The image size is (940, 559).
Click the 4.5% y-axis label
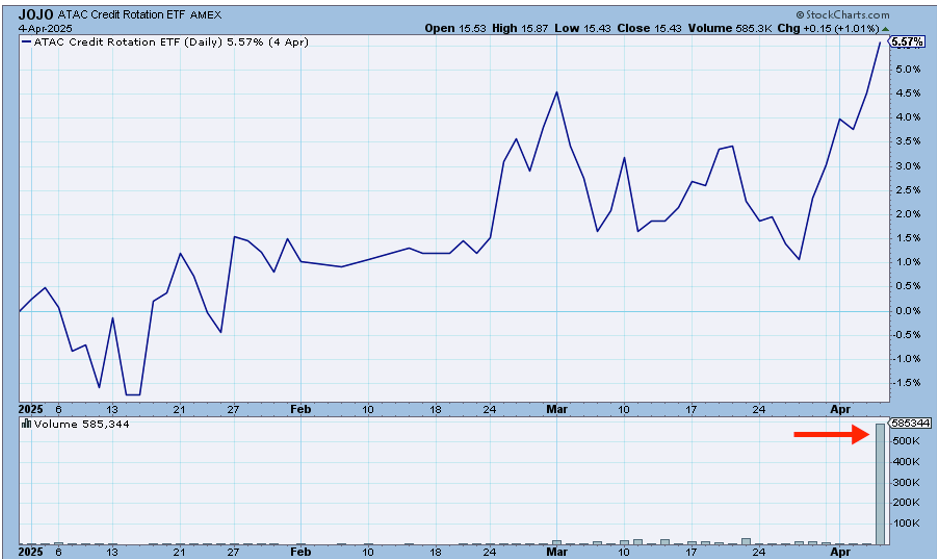pyautogui.click(x=909, y=93)
